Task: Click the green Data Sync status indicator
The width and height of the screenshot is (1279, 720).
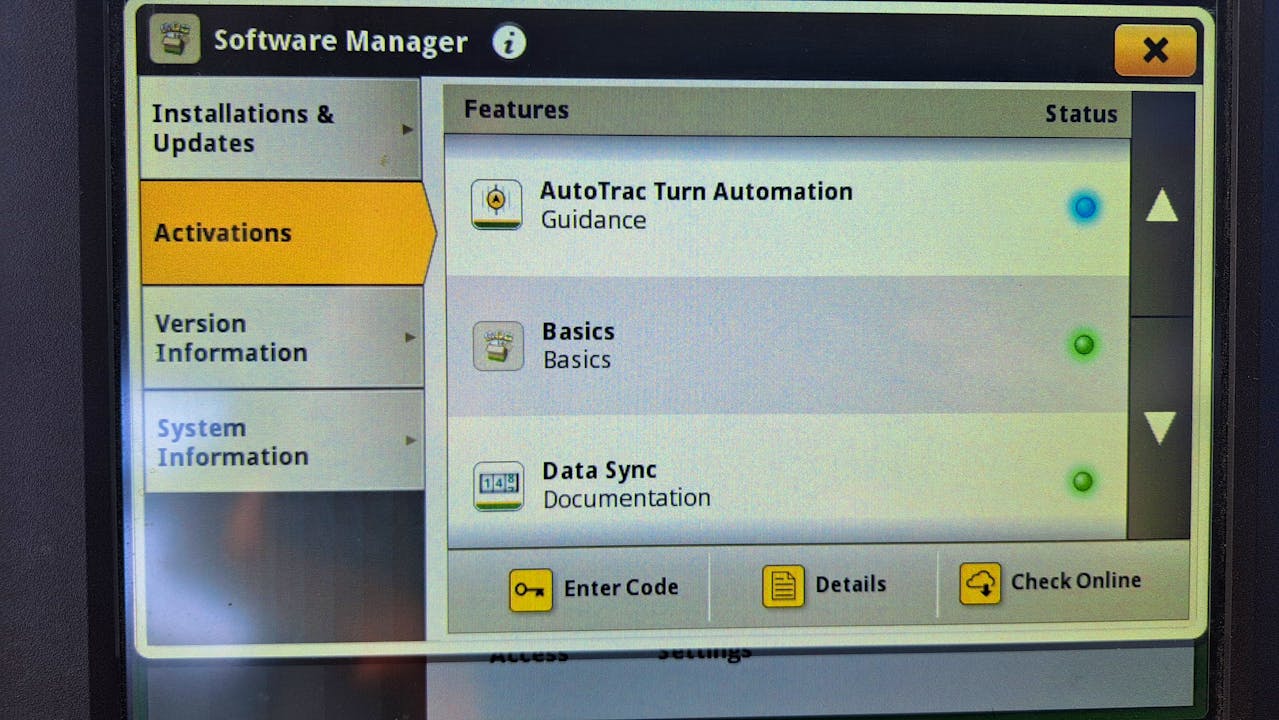Action: pyautogui.click(x=1082, y=482)
